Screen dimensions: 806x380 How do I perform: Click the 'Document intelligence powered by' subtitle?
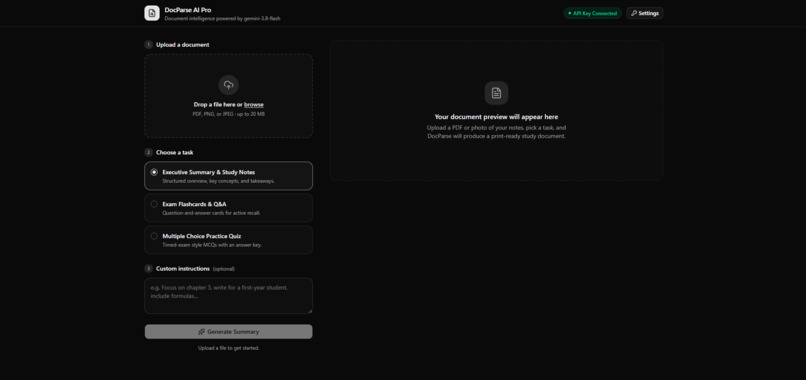[x=222, y=19]
